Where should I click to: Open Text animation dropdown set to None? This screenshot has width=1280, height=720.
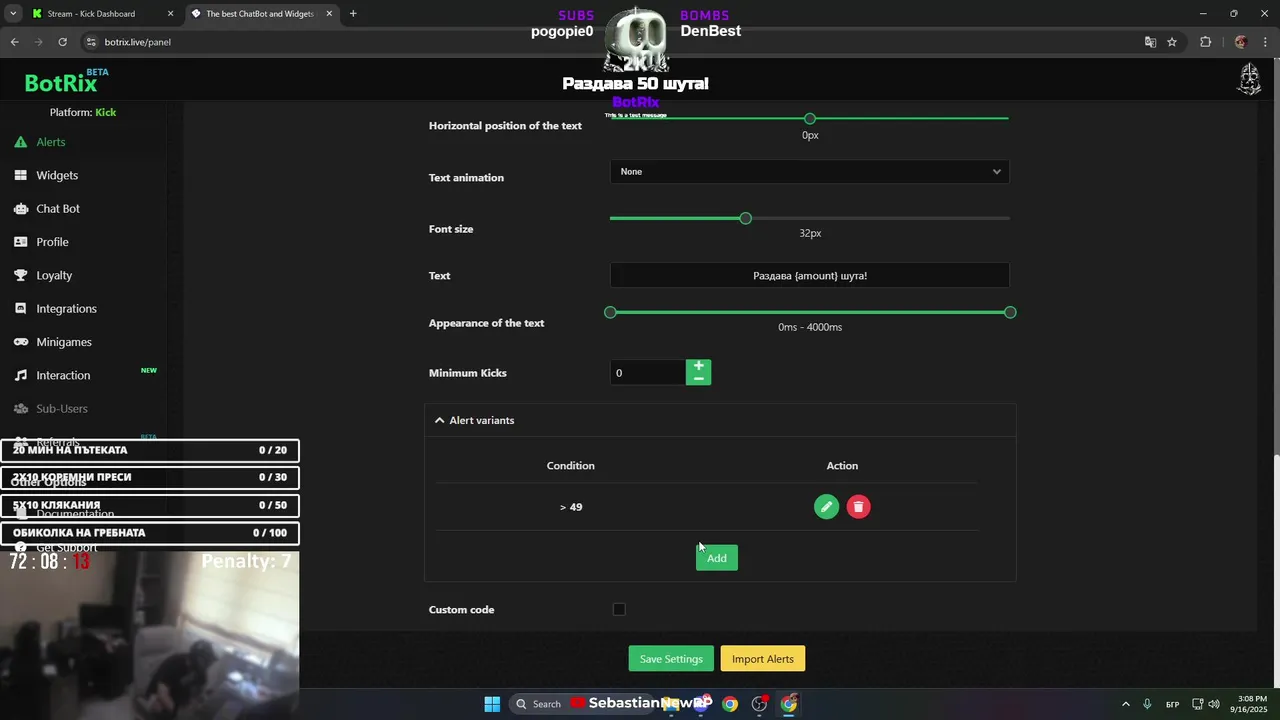(809, 172)
